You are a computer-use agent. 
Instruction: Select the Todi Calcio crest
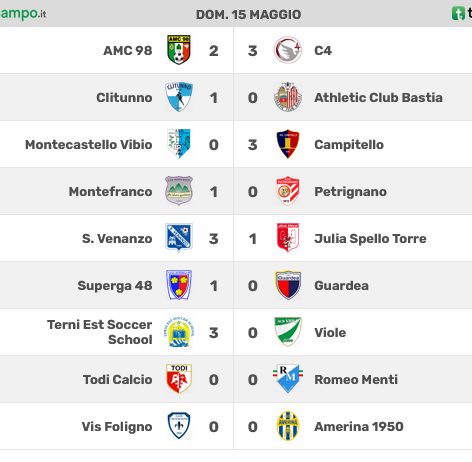(x=179, y=379)
